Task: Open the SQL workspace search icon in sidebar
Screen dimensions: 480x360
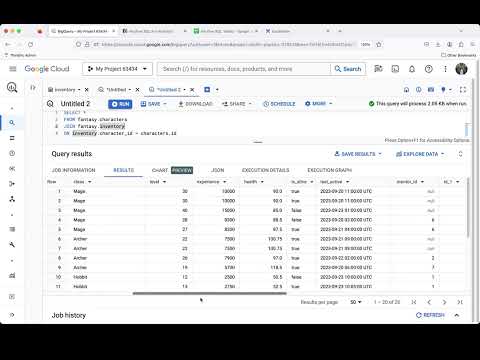Action: [12, 123]
